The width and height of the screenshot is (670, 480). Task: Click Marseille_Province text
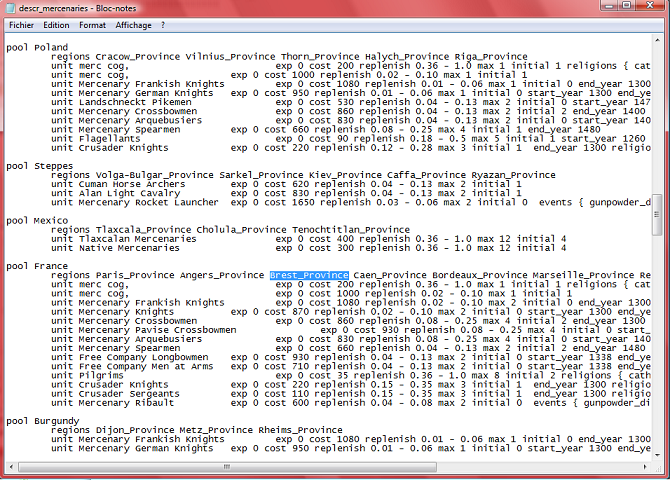(584, 275)
